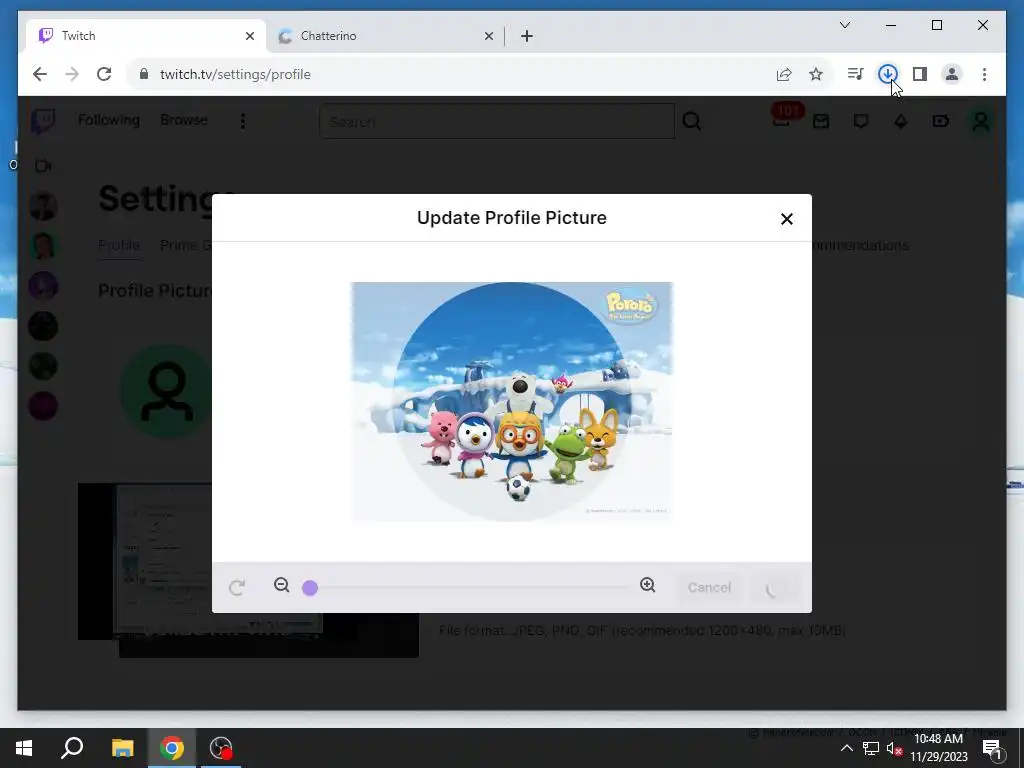Open Twitch whispers chat icon
Screen dimensions: 1024x768
click(x=861, y=121)
